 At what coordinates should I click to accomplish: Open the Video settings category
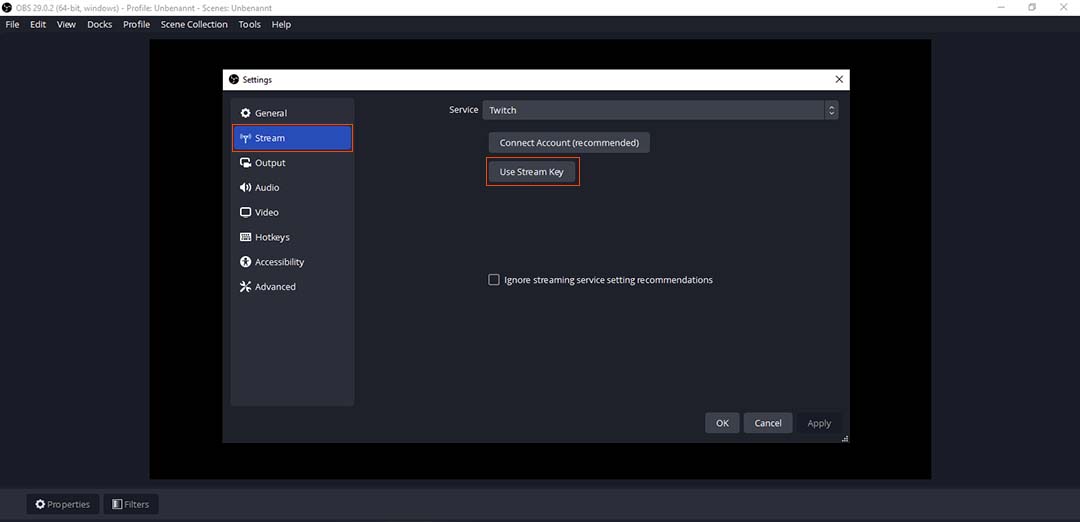292,212
